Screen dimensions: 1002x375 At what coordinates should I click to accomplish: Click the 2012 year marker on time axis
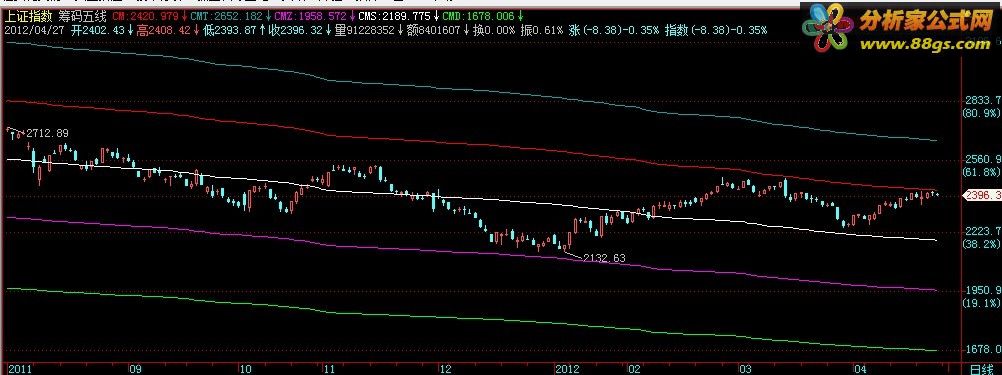(567, 369)
